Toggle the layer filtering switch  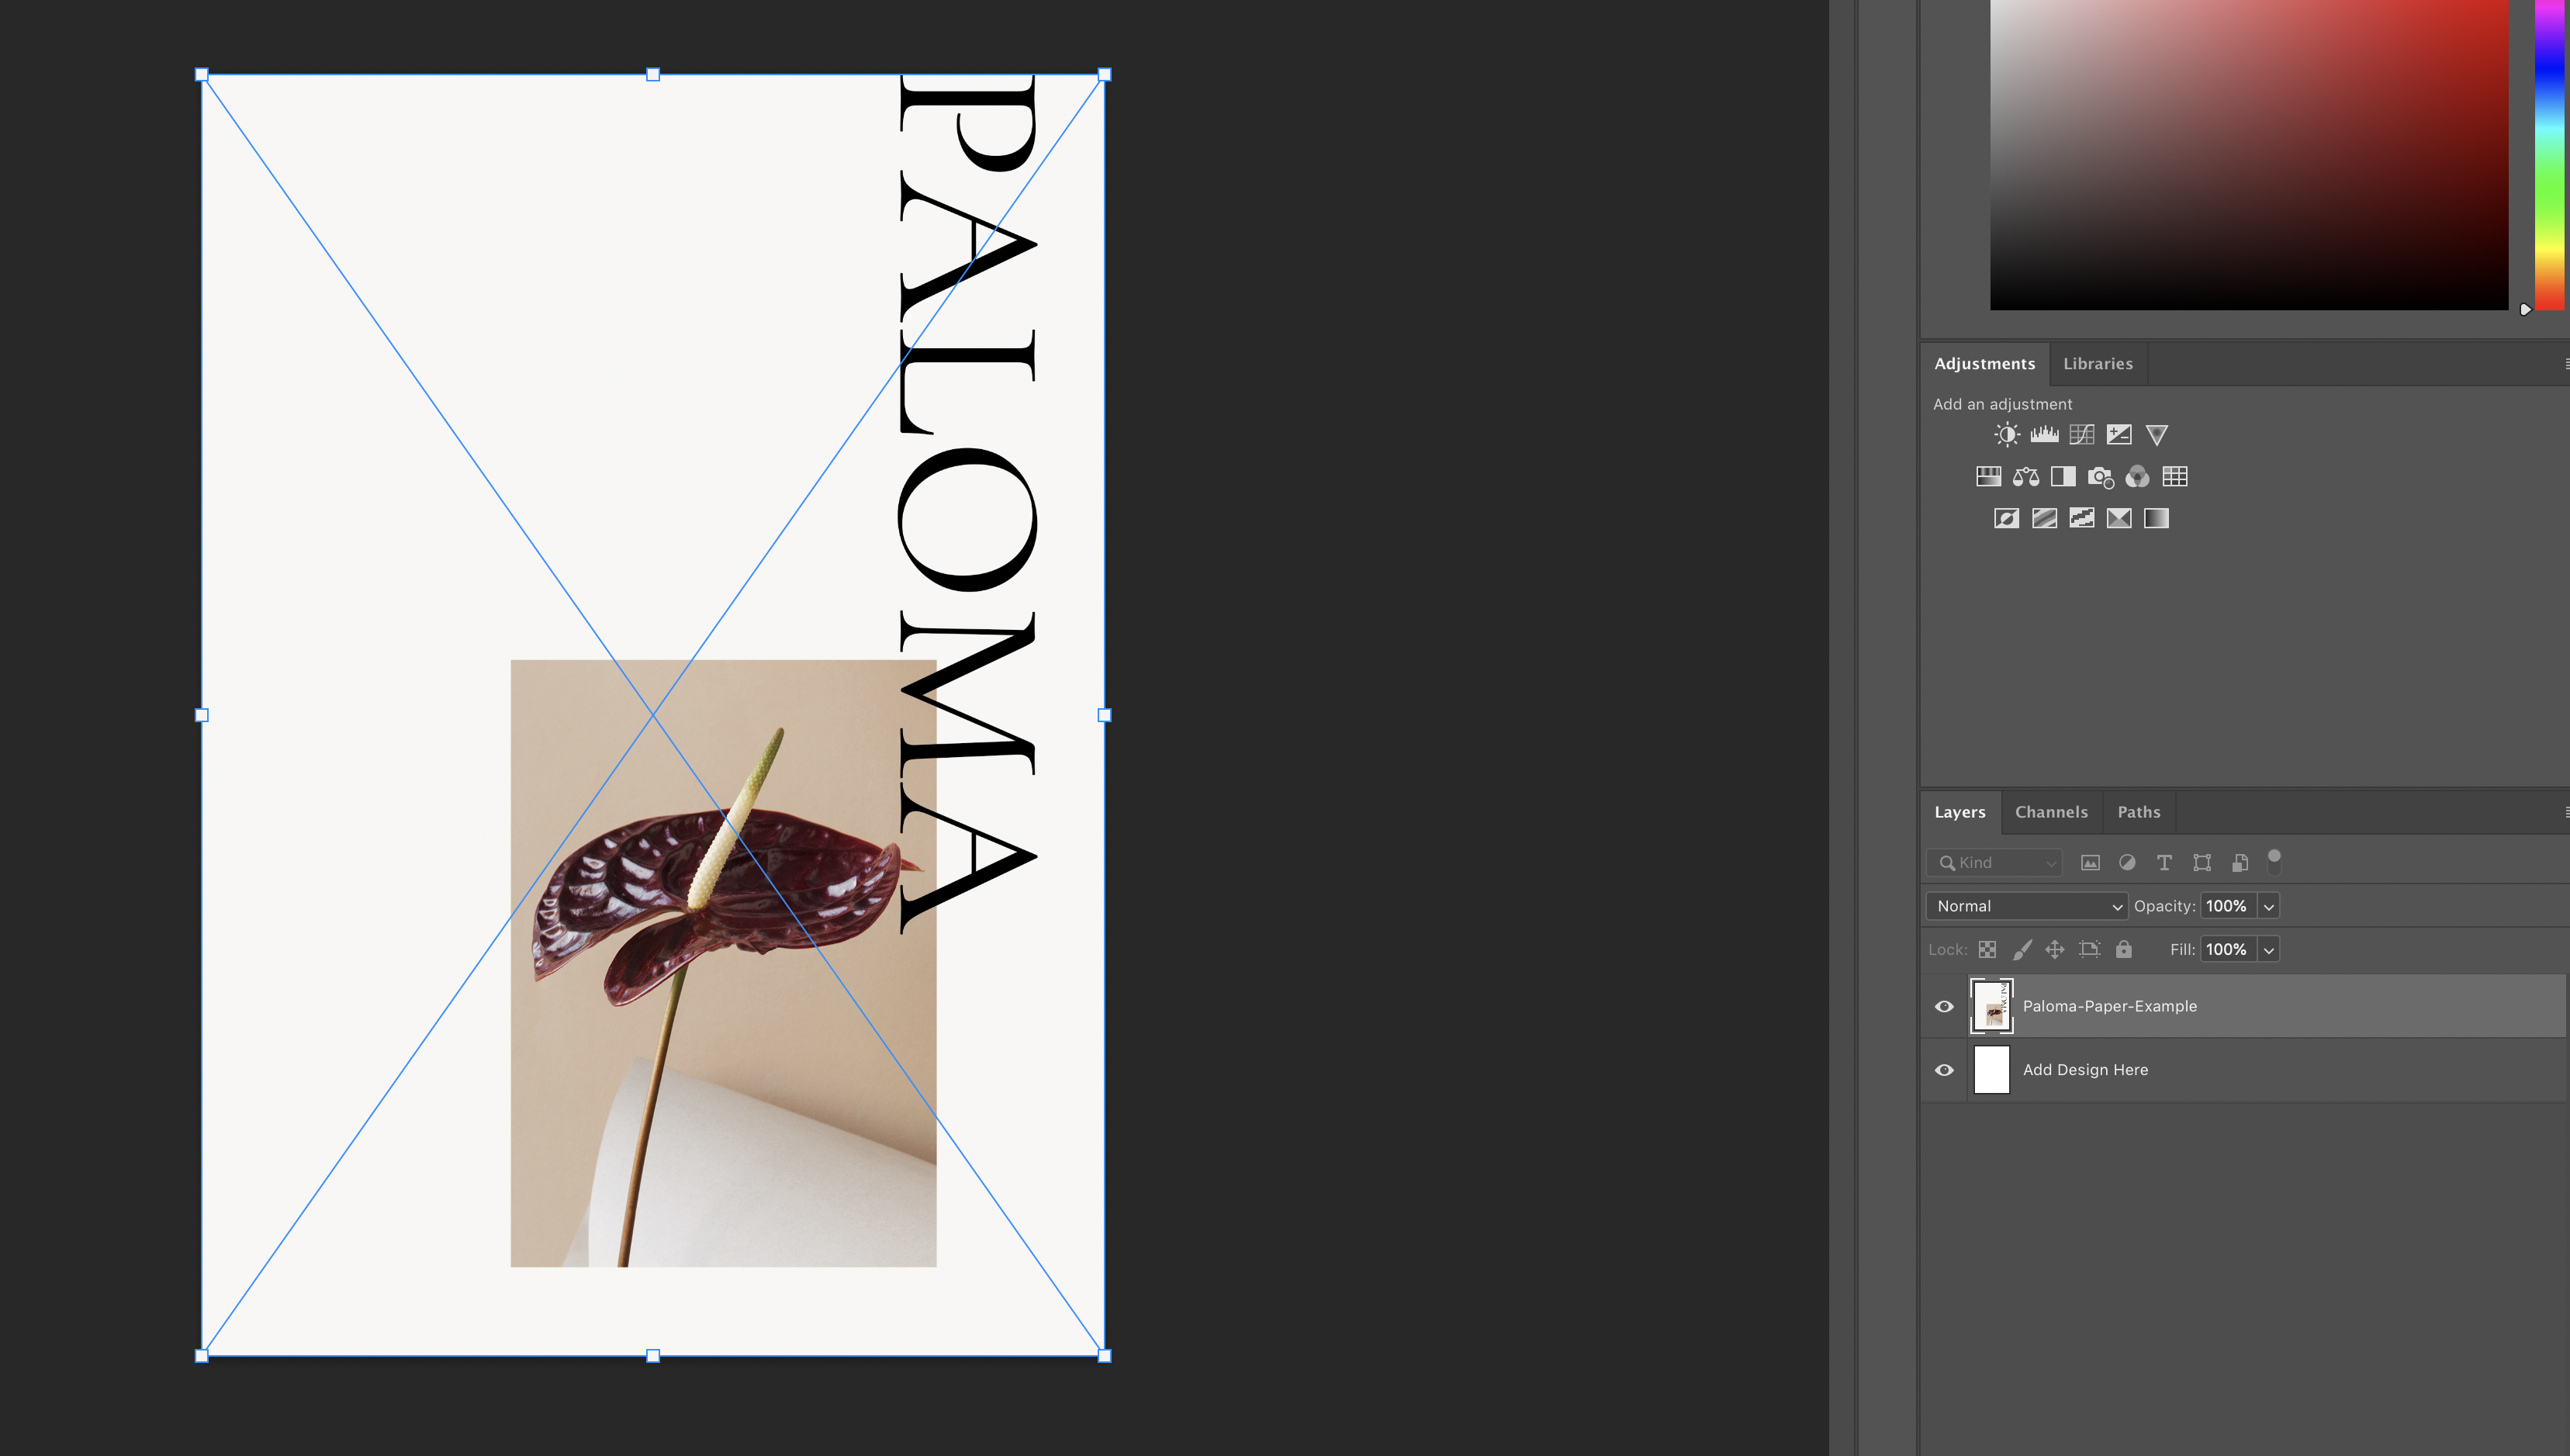(x=2274, y=860)
